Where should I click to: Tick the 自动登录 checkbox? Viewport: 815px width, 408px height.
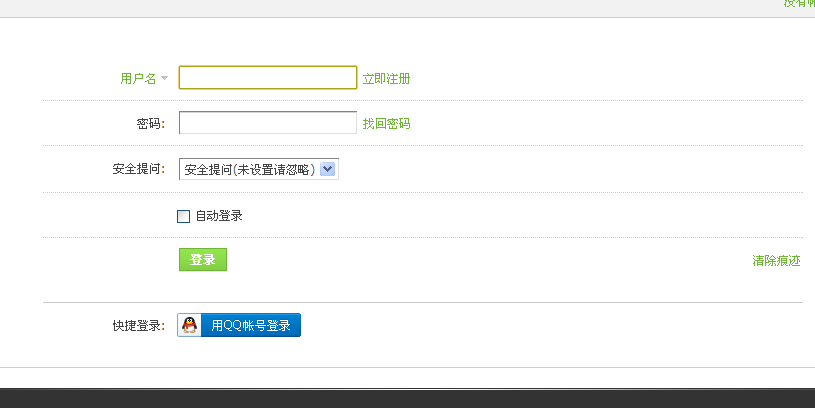coord(183,216)
